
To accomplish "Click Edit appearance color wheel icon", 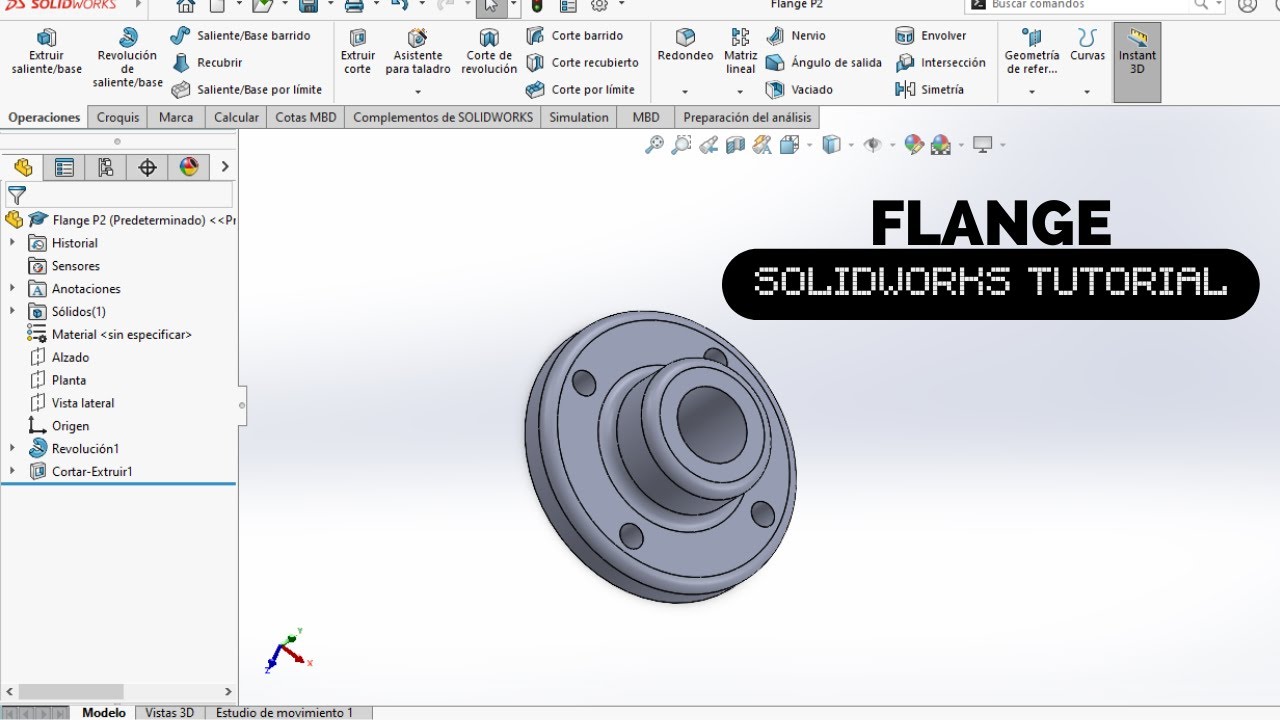I will pyautogui.click(x=913, y=145).
